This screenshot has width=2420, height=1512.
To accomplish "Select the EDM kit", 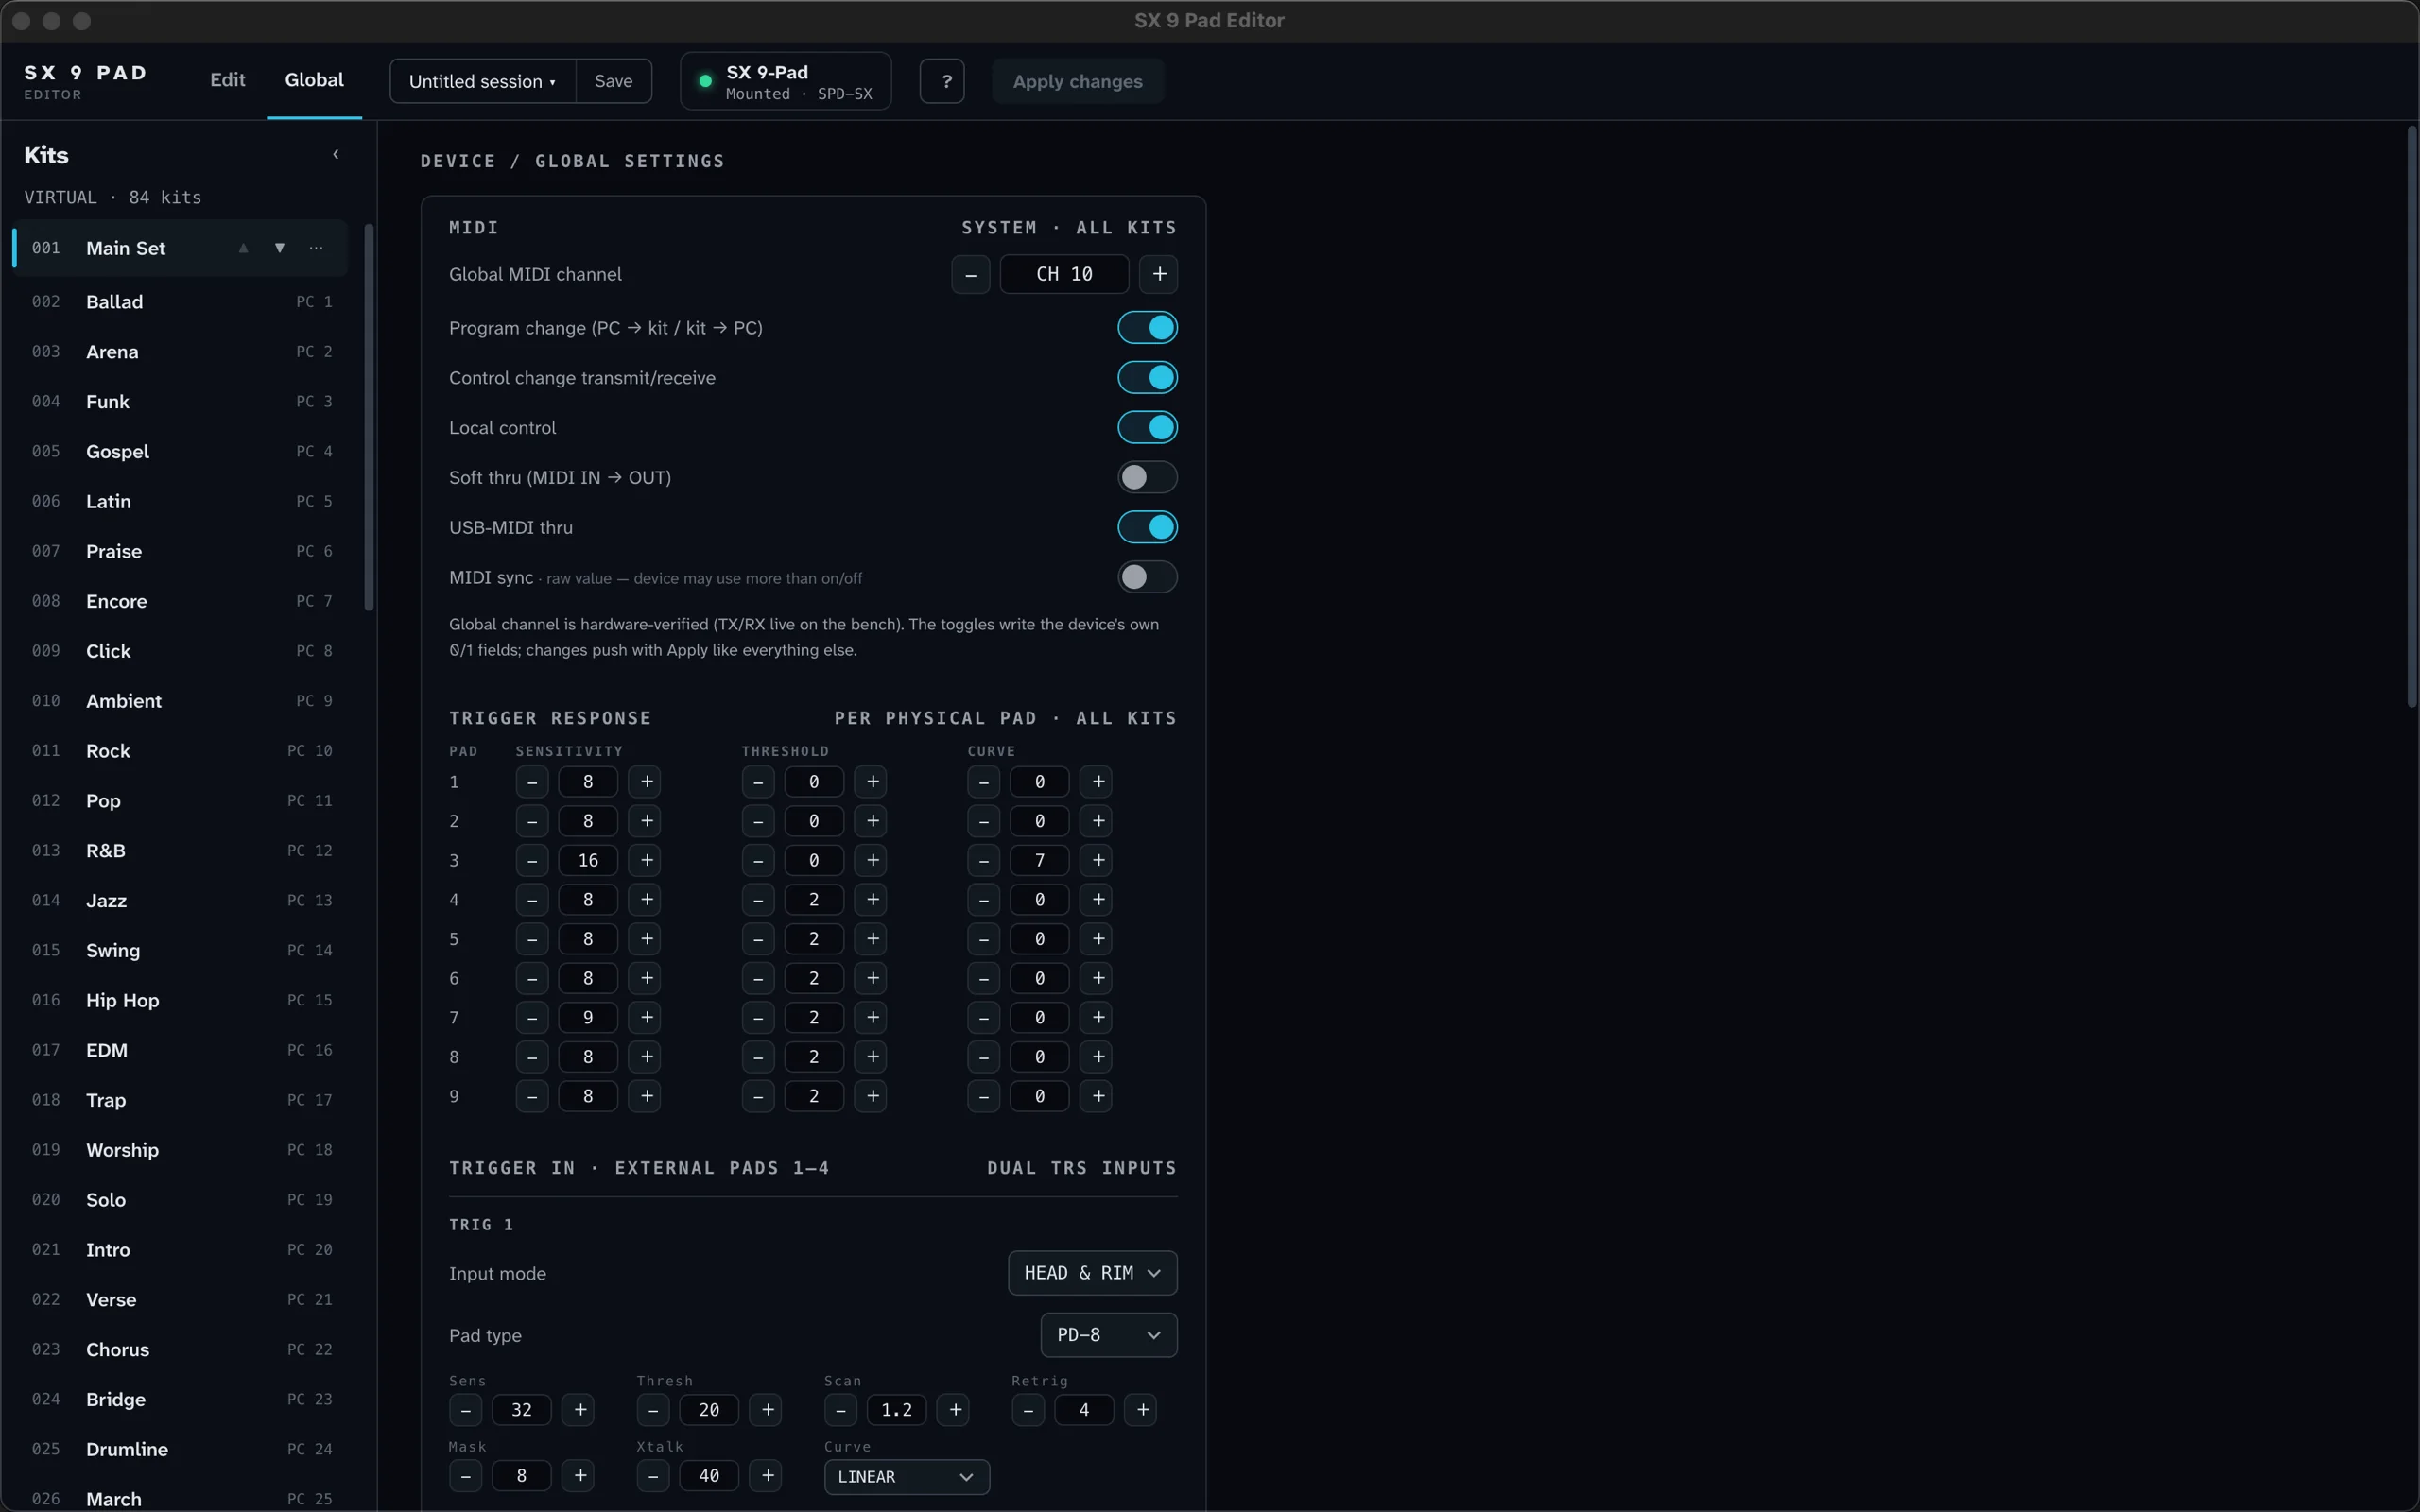I will click(x=180, y=1050).
